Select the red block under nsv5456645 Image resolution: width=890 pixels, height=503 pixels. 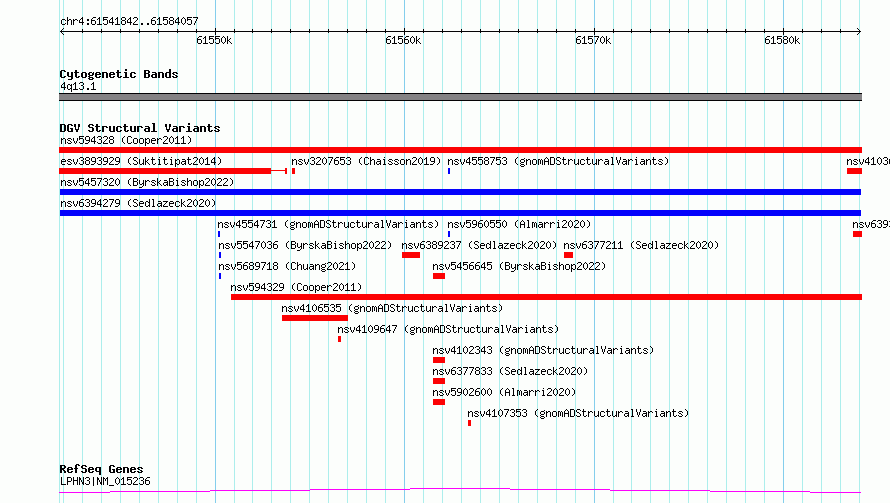click(x=439, y=276)
